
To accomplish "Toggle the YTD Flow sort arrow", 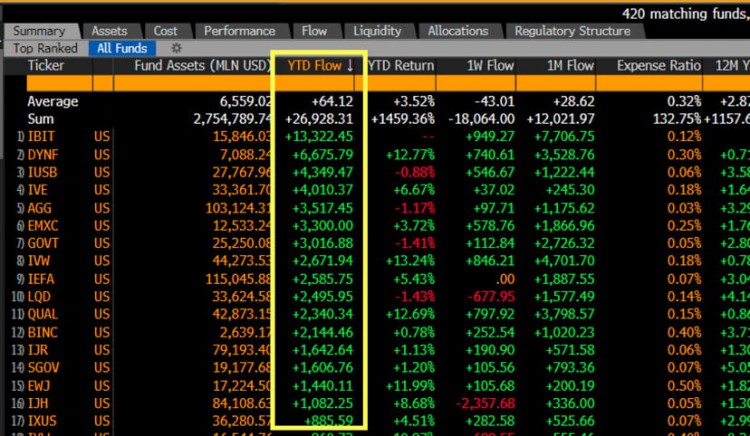I will pyautogui.click(x=350, y=66).
